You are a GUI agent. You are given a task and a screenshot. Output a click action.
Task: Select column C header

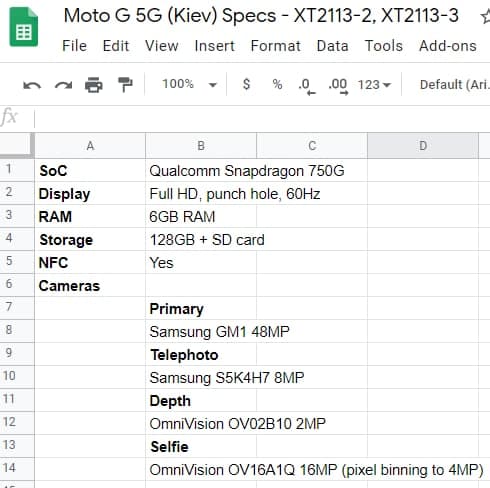click(312, 146)
